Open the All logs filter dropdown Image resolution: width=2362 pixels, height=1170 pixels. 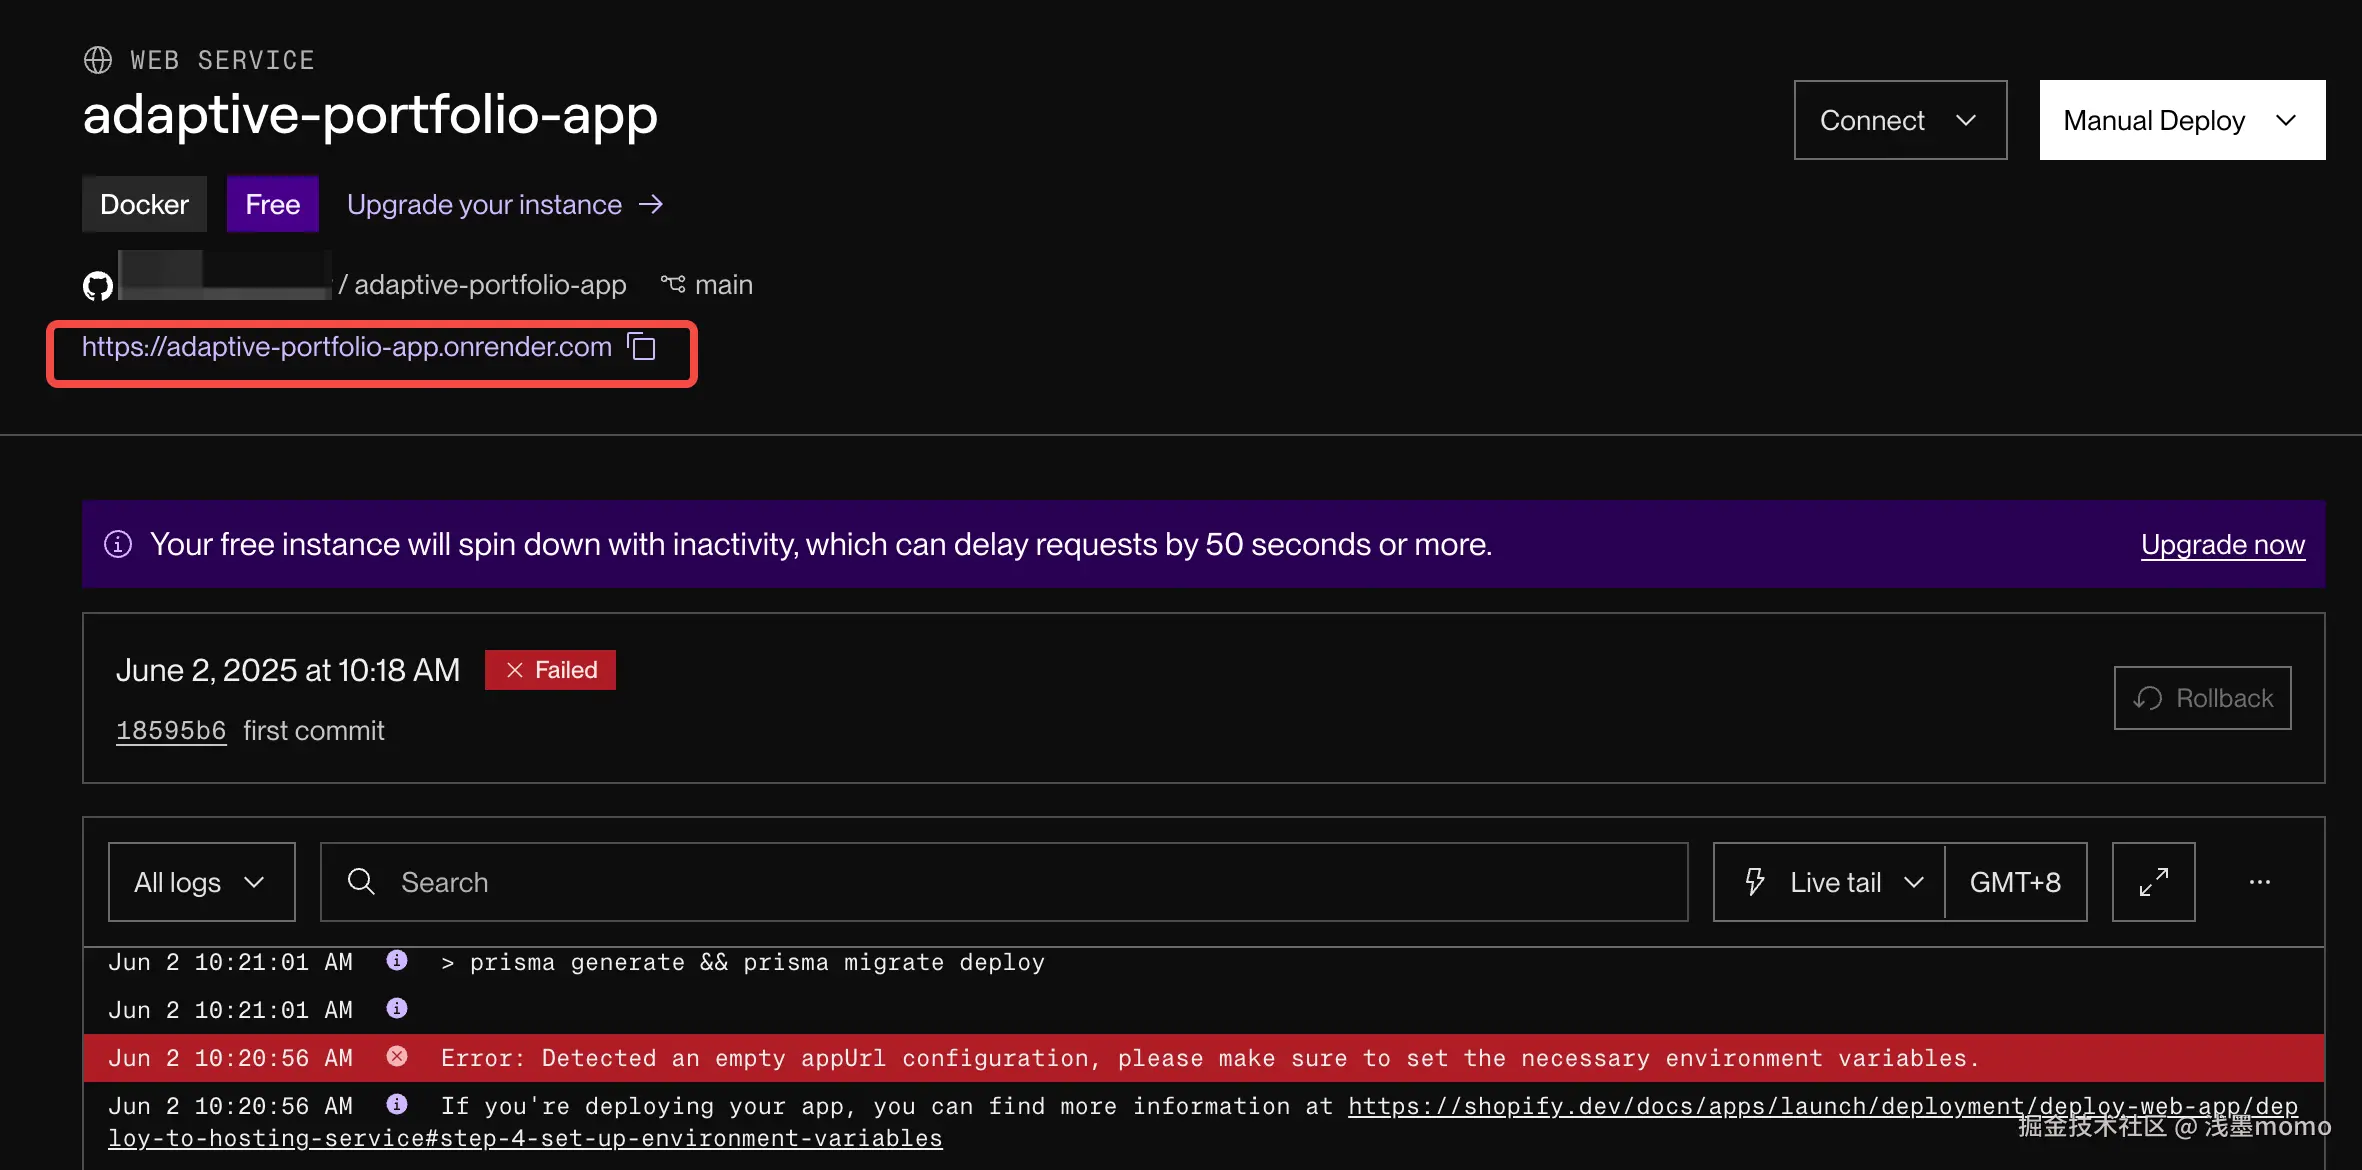201,882
